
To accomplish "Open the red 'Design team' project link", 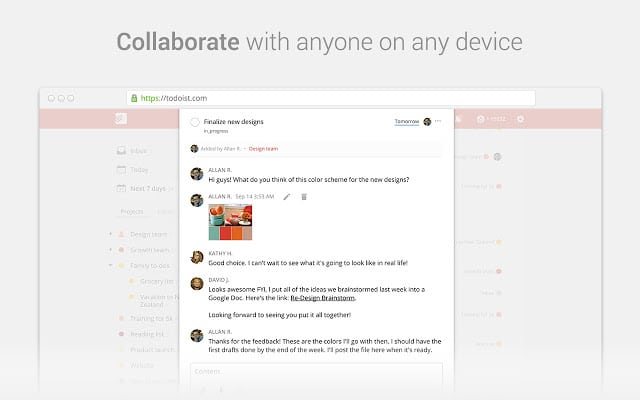I will [263, 149].
